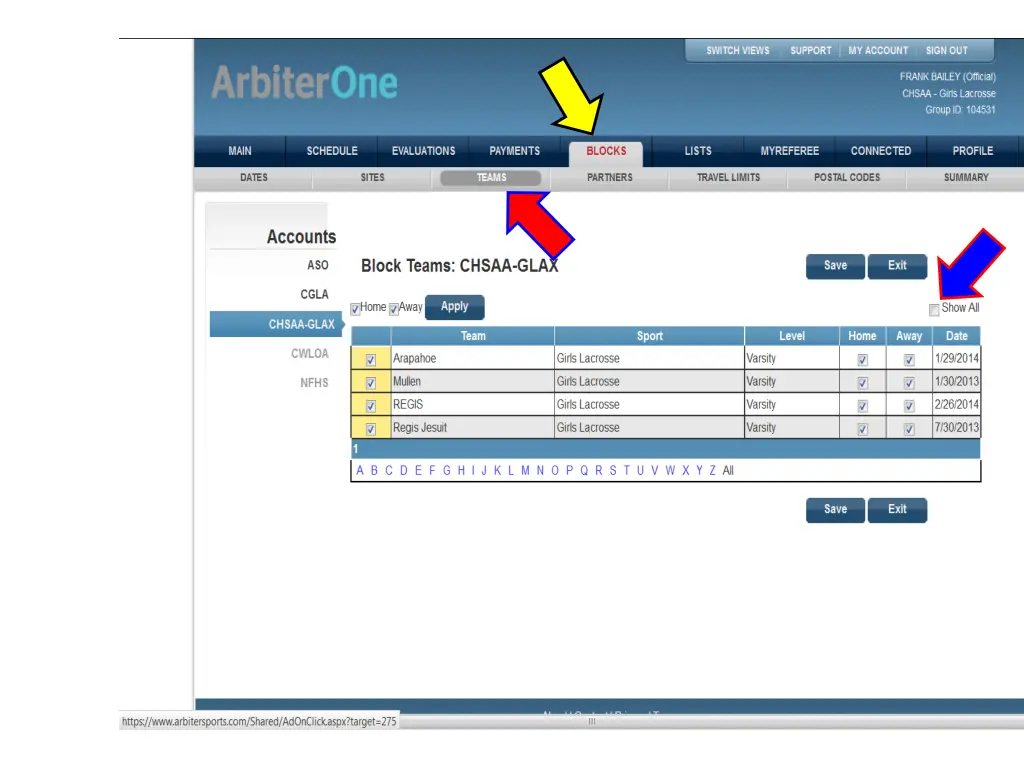This screenshot has height=768, width=1024.
Task: Uncheck the Regis Jesuit team block checkbox
Action: (x=371, y=429)
